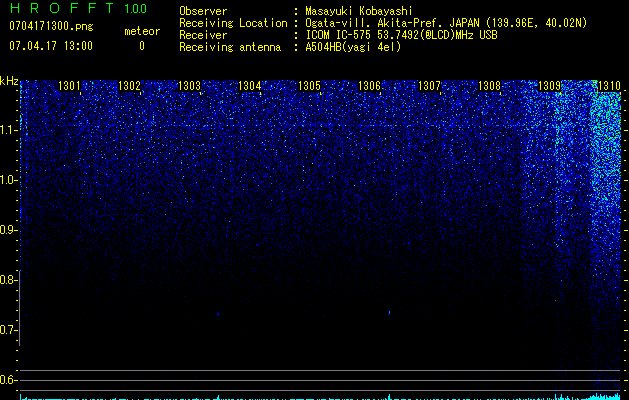Click the 0.8 kHz frequency label
Viewport: 629px width, 400px height.
[x=8, y=280]
